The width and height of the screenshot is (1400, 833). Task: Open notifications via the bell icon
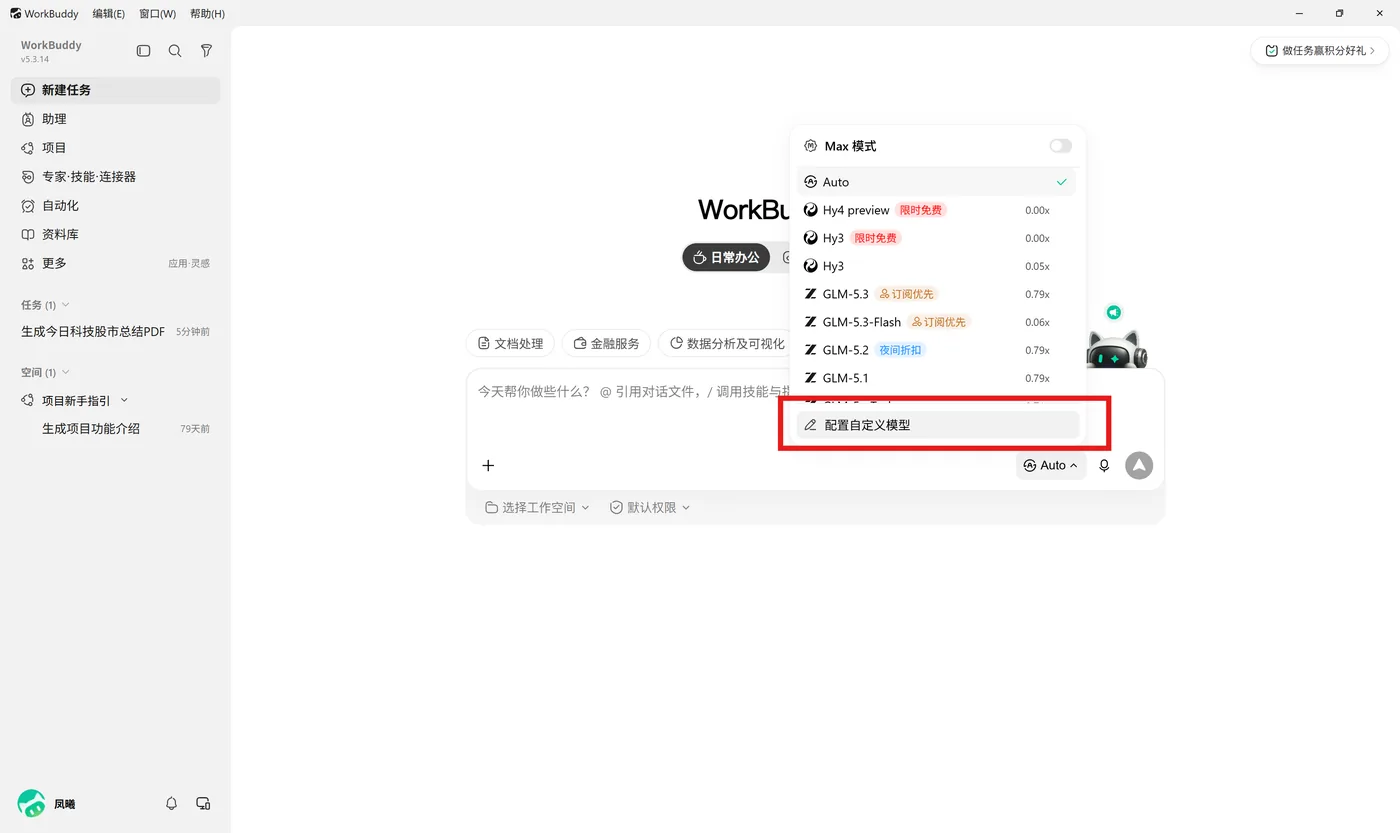pyautogui.click(x=171, y=803)
